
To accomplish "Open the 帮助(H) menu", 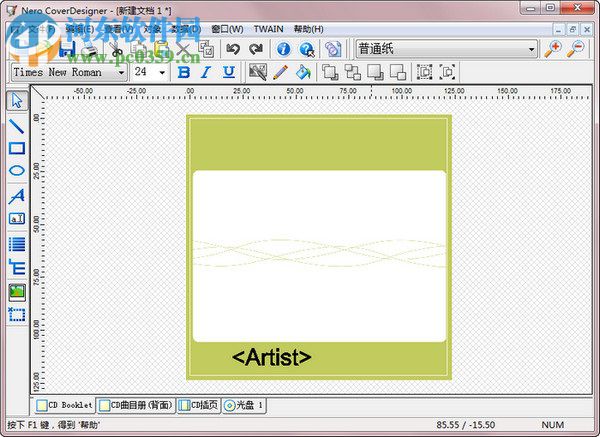I will [x=308, y=29].
